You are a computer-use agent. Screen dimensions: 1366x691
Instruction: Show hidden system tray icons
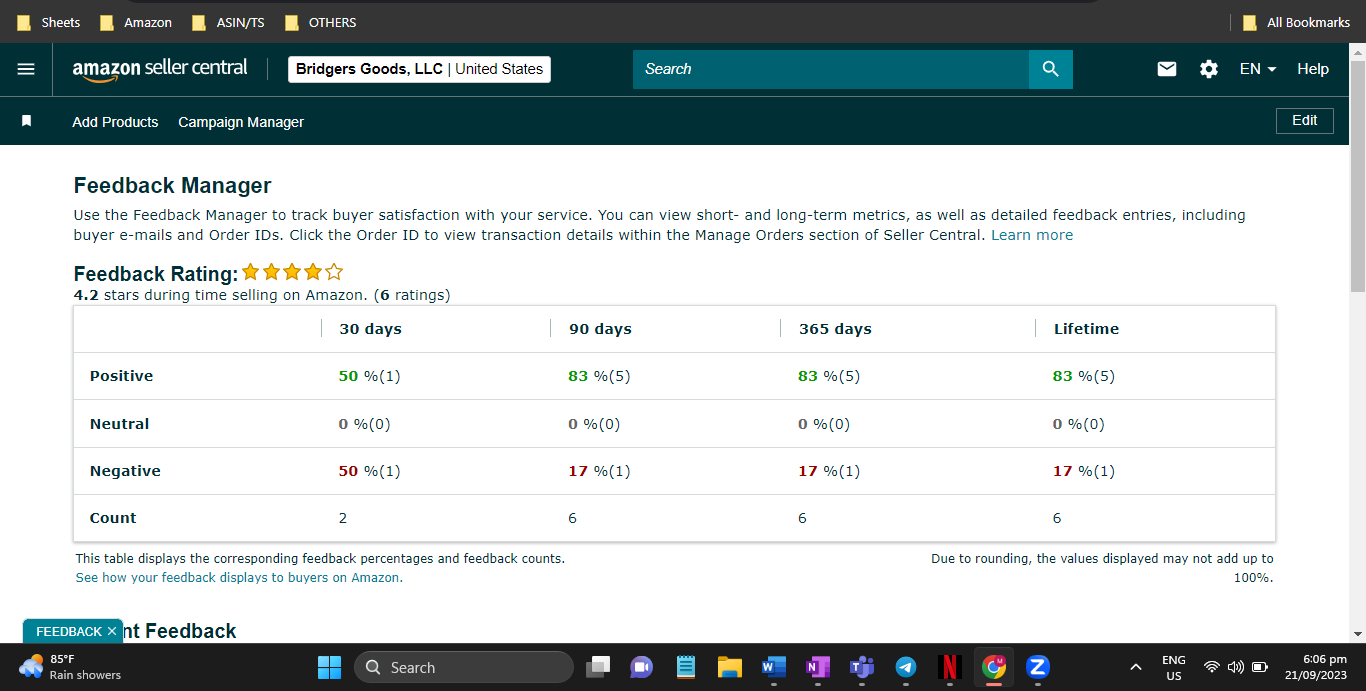1135,667
